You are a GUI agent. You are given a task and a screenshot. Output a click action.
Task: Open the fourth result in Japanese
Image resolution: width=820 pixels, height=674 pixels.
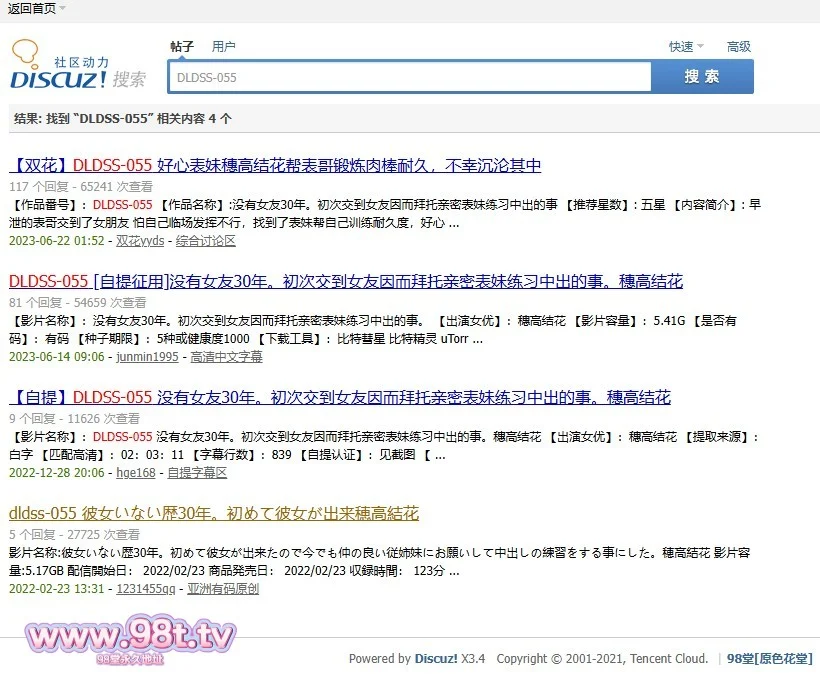(214, 514)
